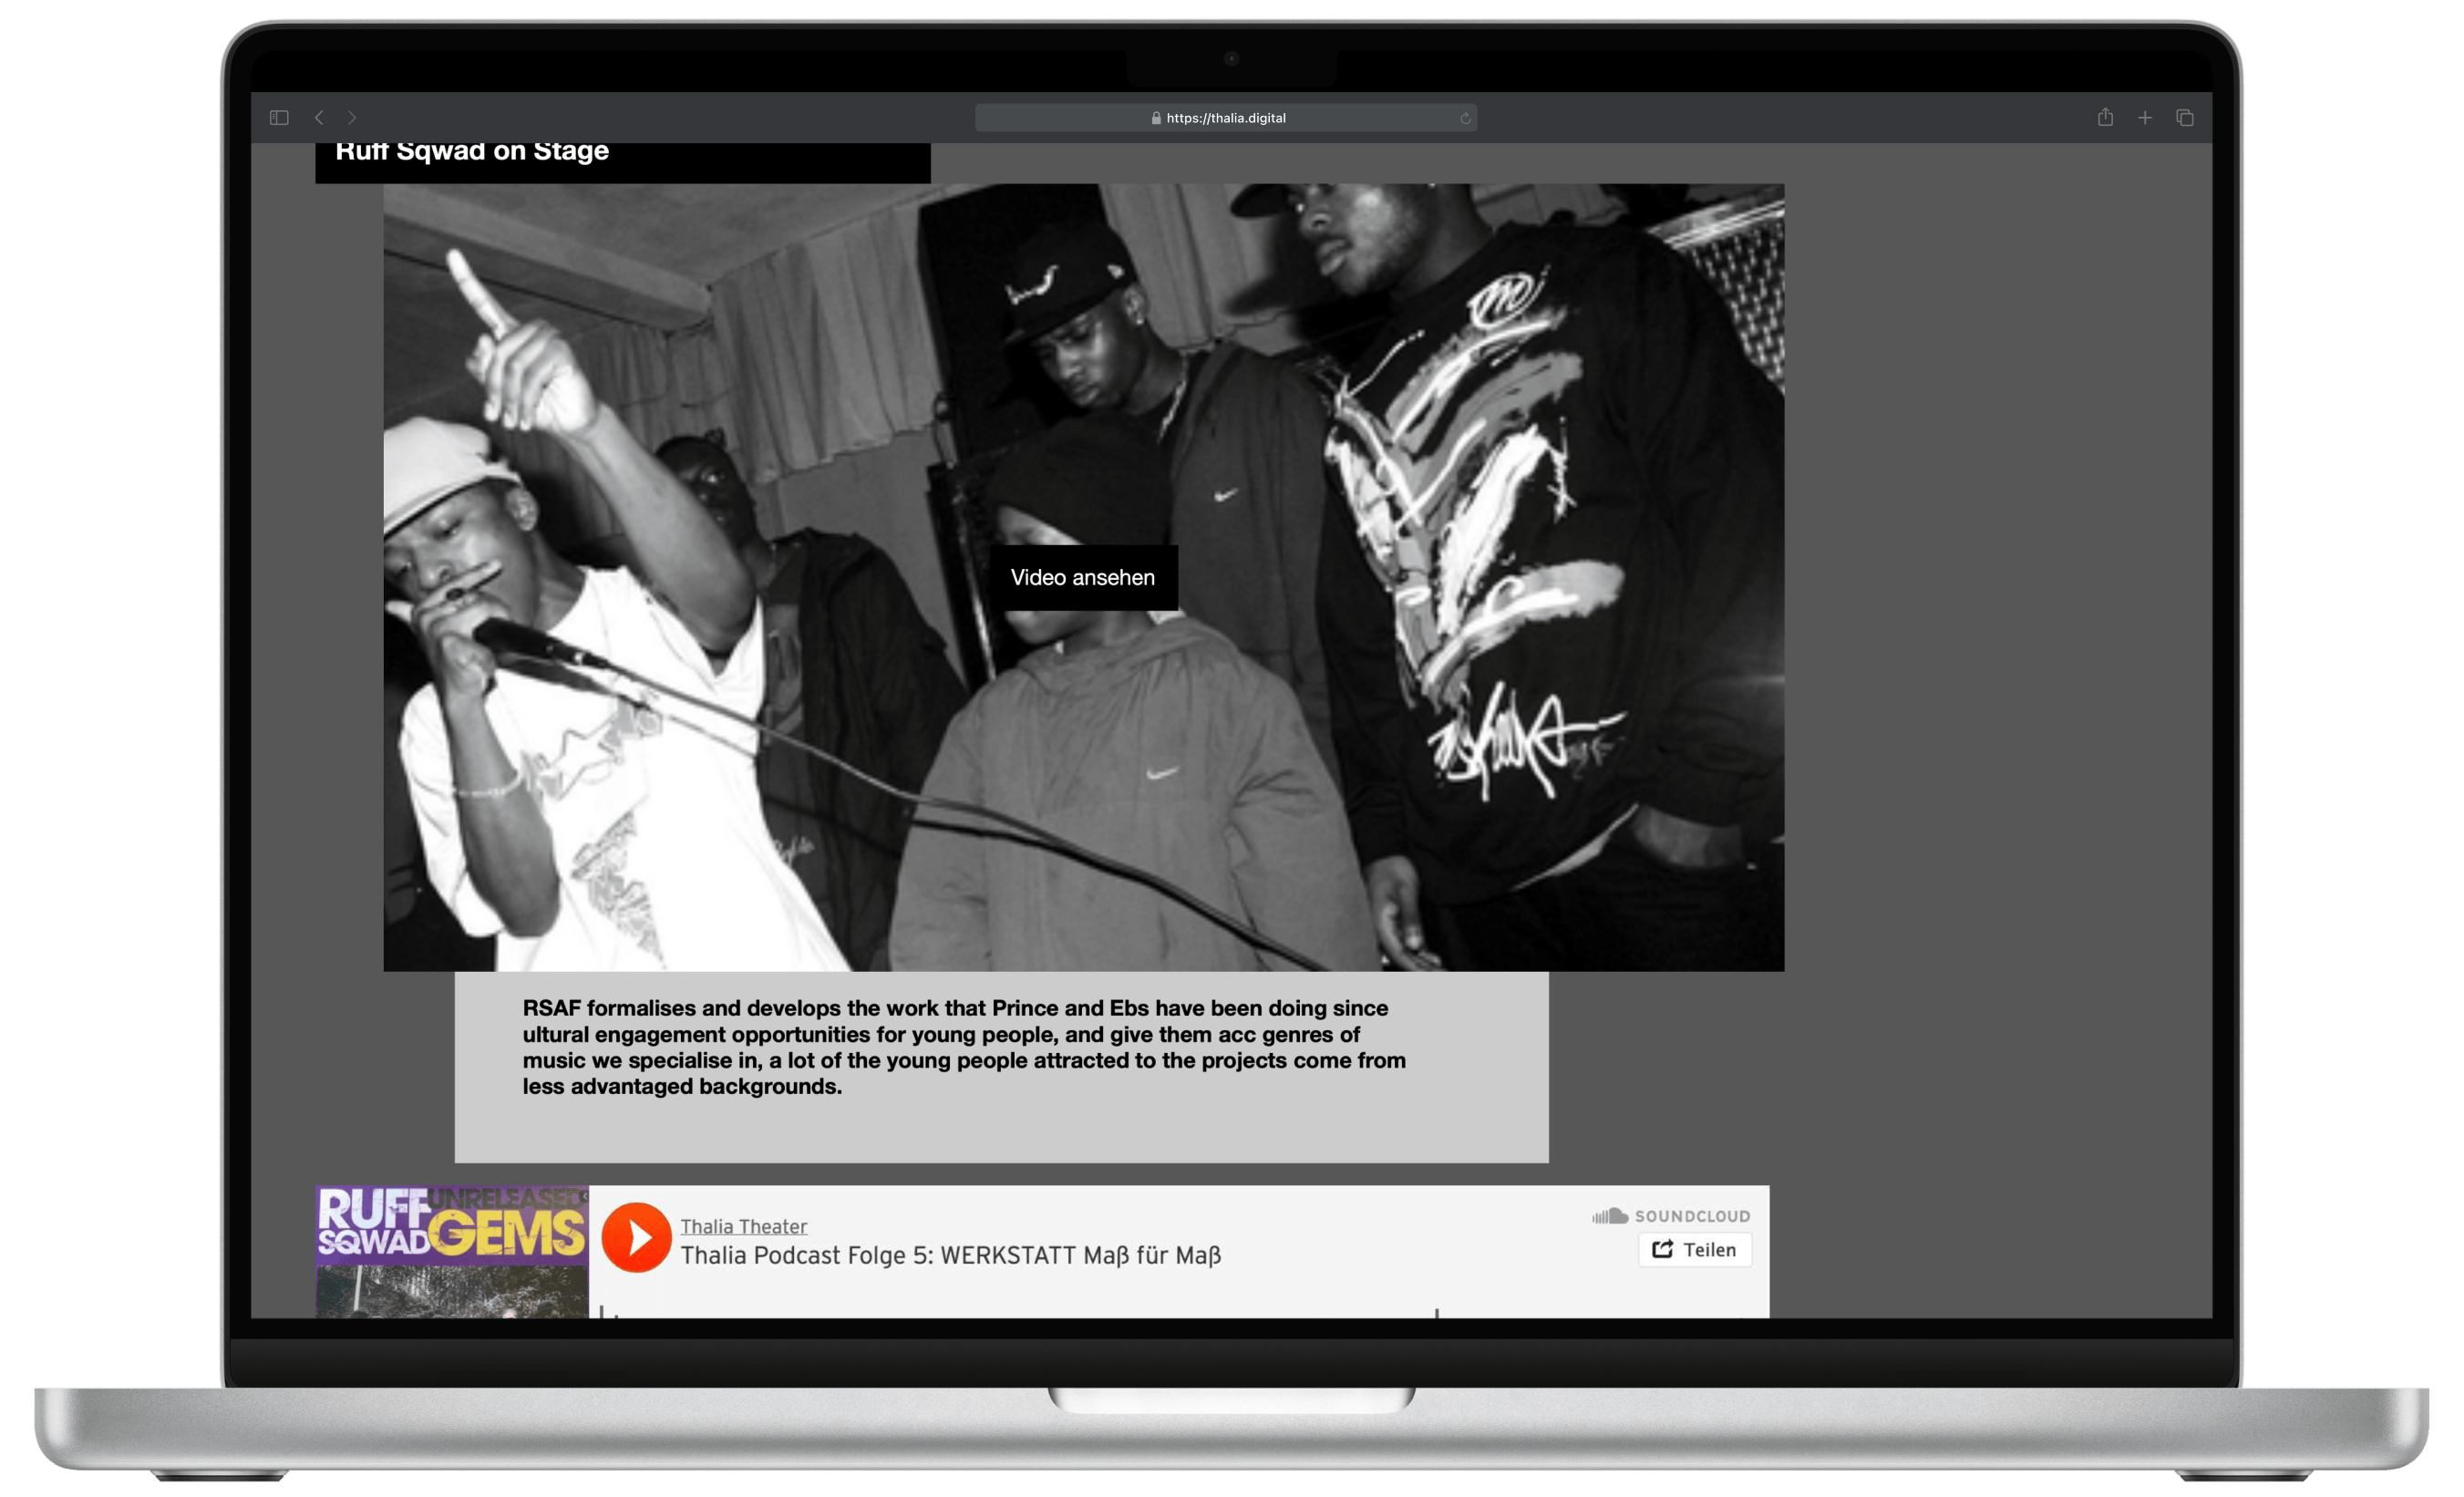The image size is (2464, 1497).
Task: Click the padlock icon in address bar
Action: [1156, 118]
